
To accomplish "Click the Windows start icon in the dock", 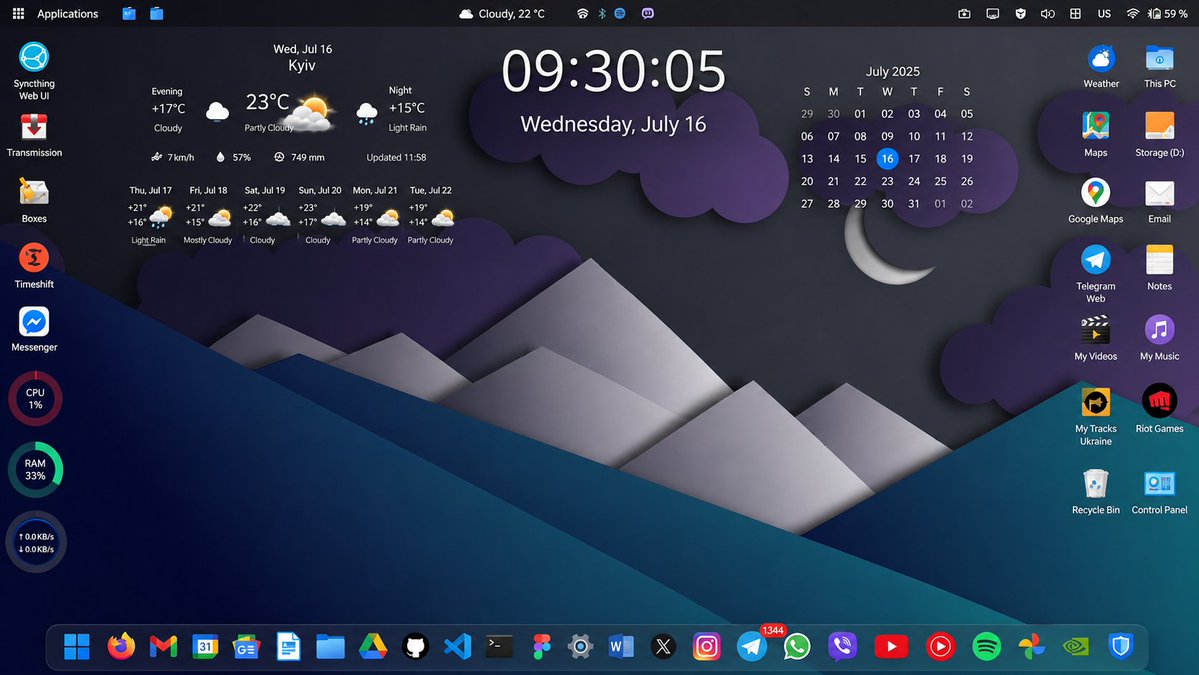I will pyautogui.click(x=76, y=647).
